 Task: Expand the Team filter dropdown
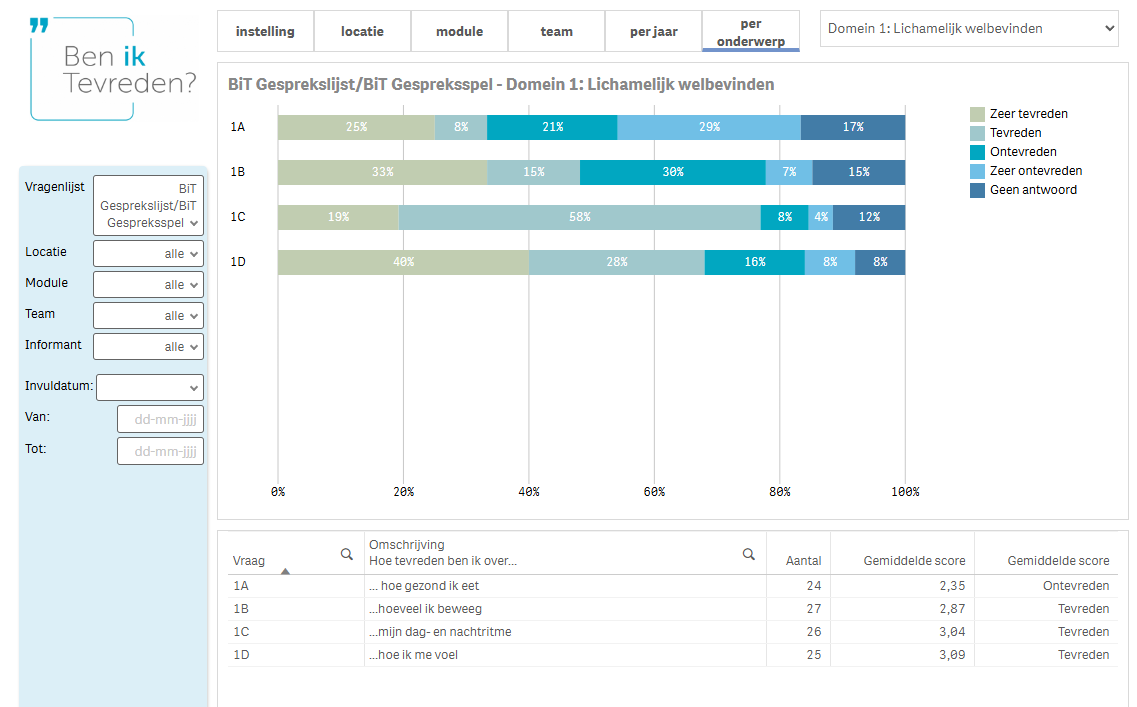coord(148,316)
